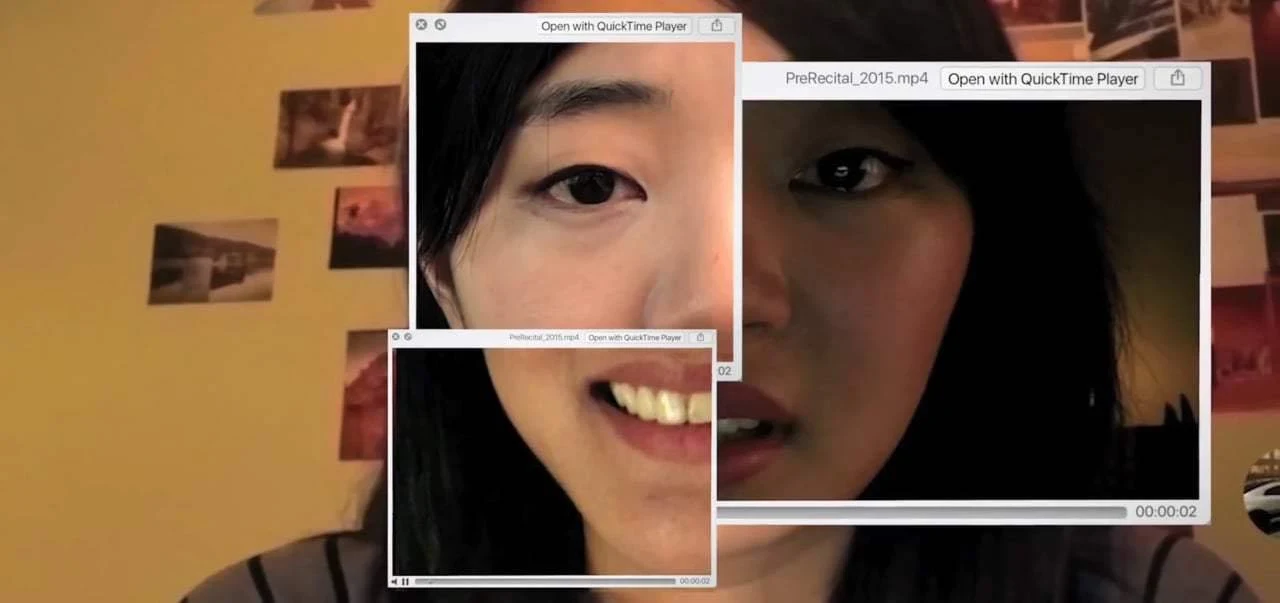Screen dimensions: 1280x603
Task: Click full-screen icon in small bottom preview window
Action: (408, 337)
